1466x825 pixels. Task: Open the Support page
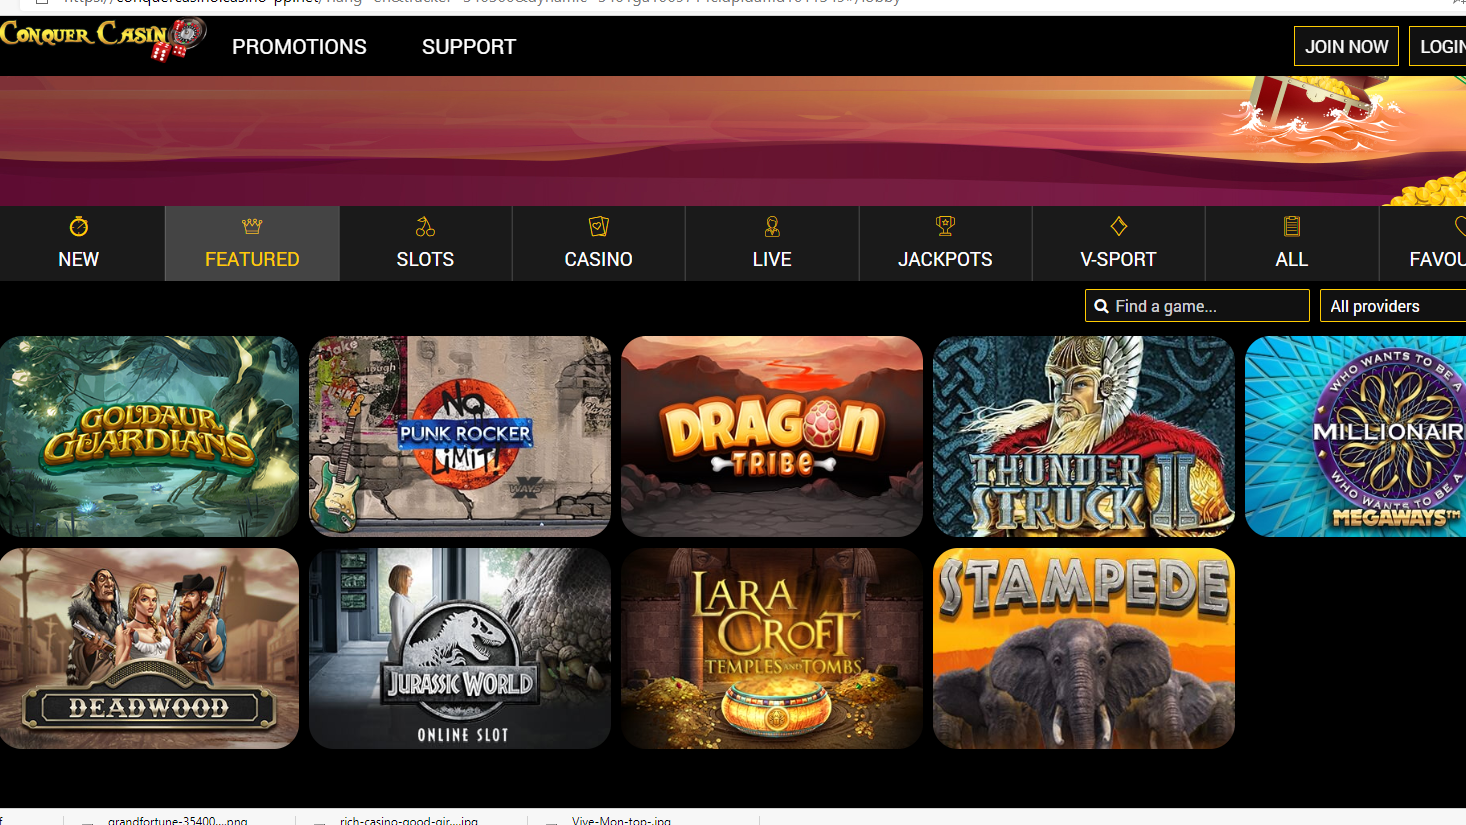tap(469, 47)
